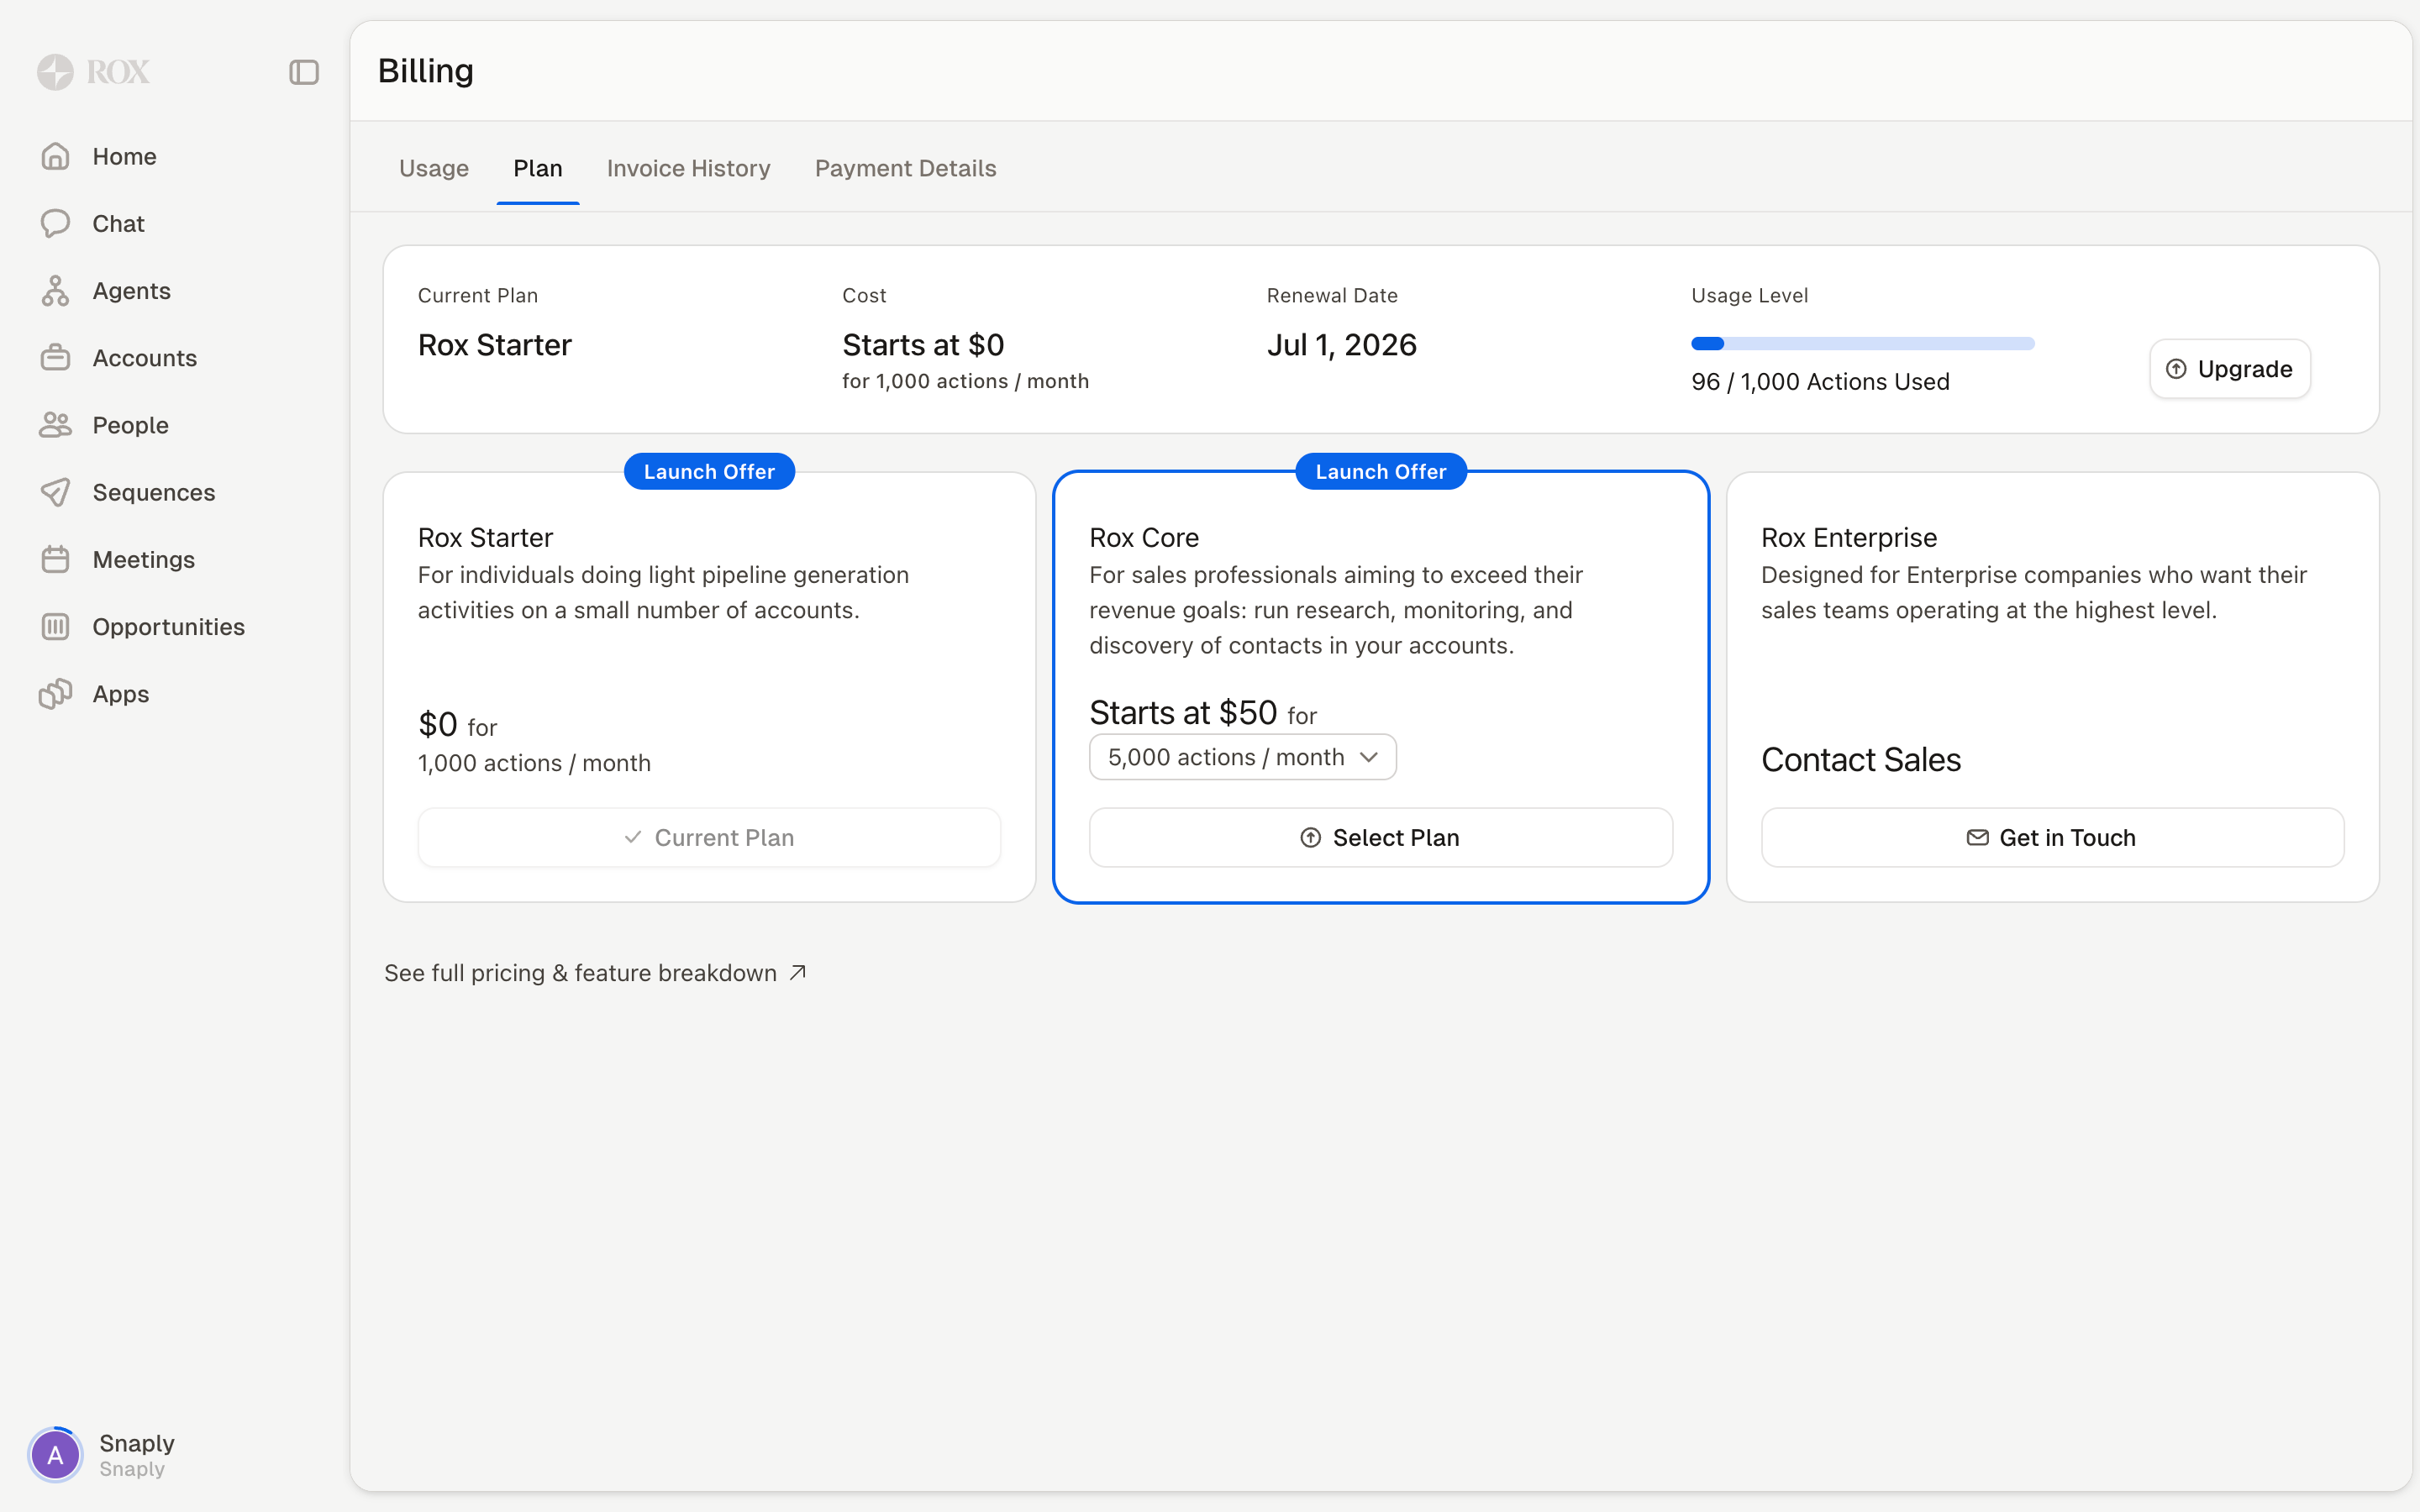2420x1512 pixels.
Task: Collapse the sidebar panel toggle
Action: pyautogui.click(x=304, y=72)
